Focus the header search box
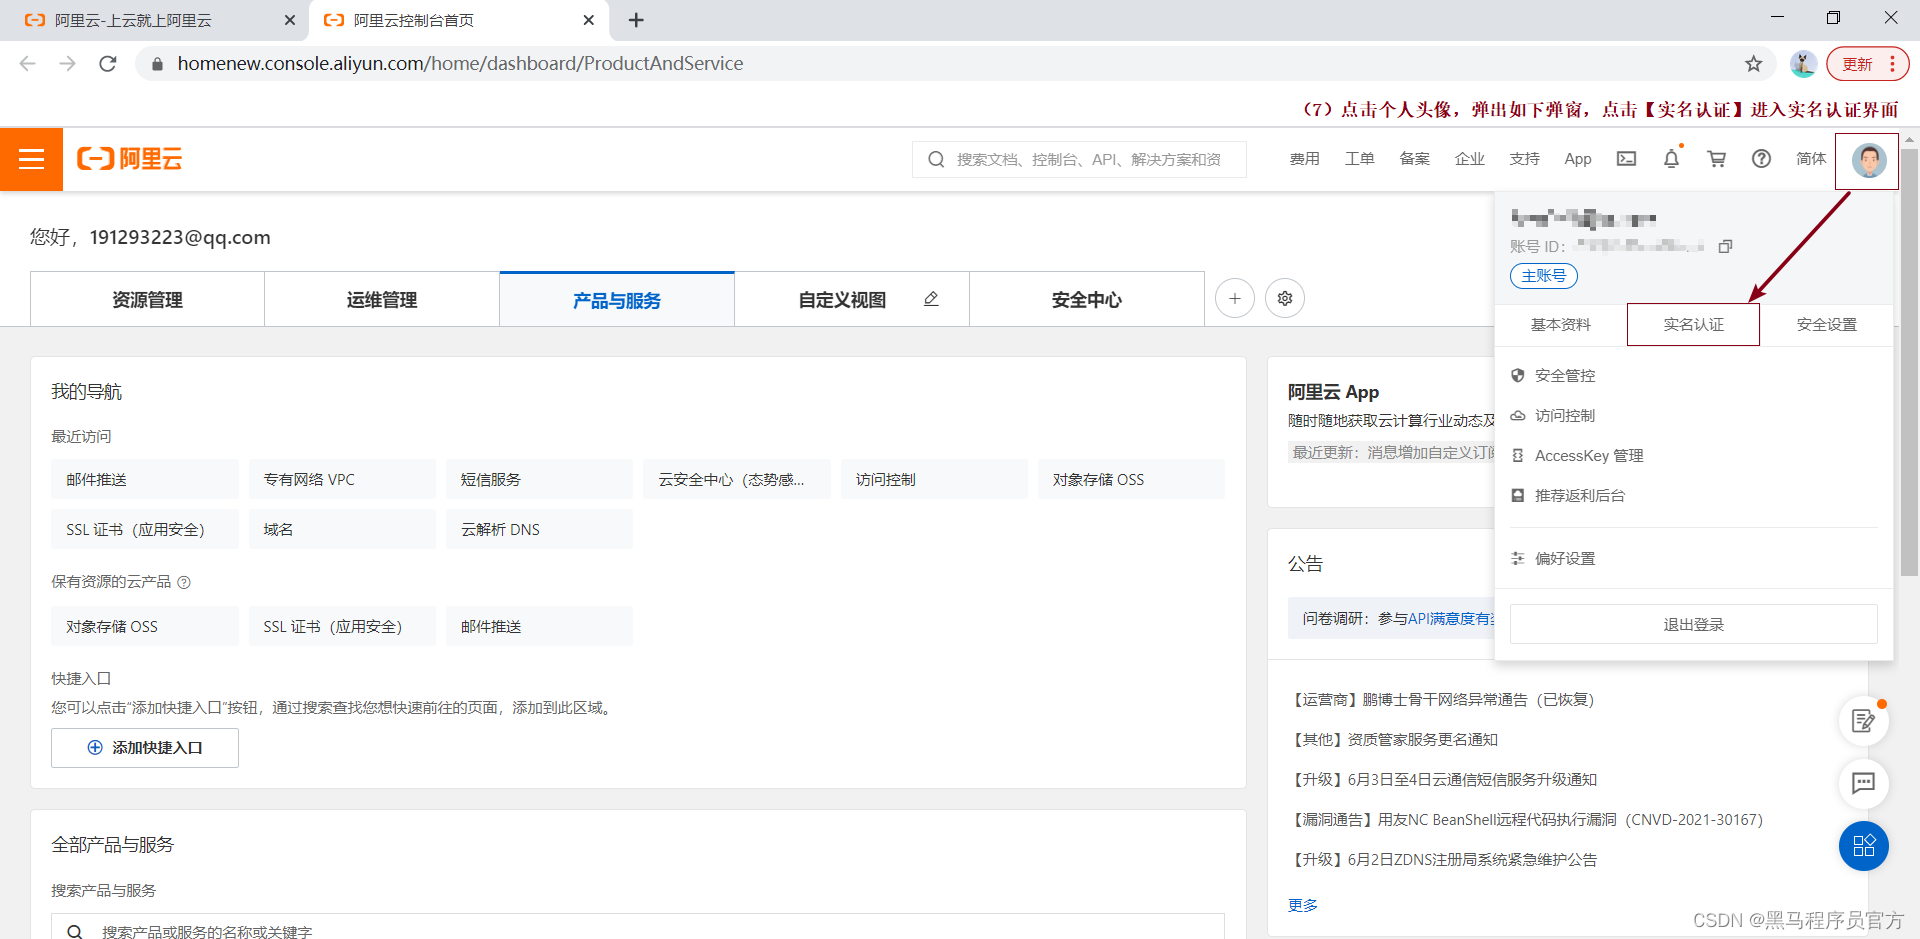This screenshot has height=939, width=1920. pyautogui.click(x=1079, y=159)
